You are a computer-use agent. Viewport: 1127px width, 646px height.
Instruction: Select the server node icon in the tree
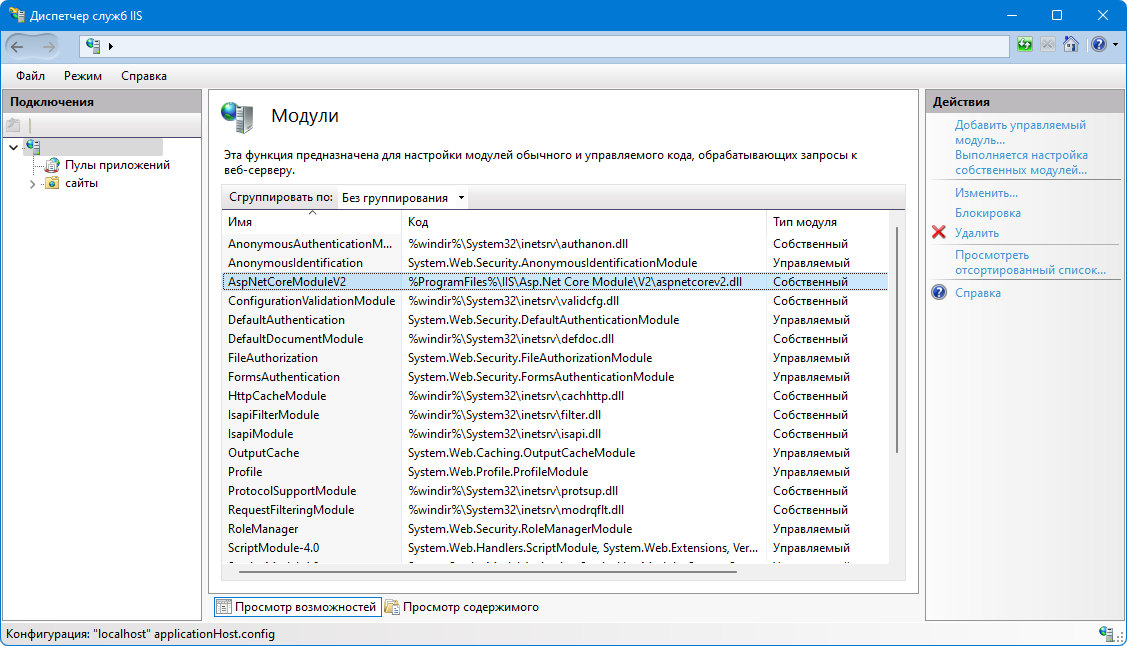pos(32,147)
